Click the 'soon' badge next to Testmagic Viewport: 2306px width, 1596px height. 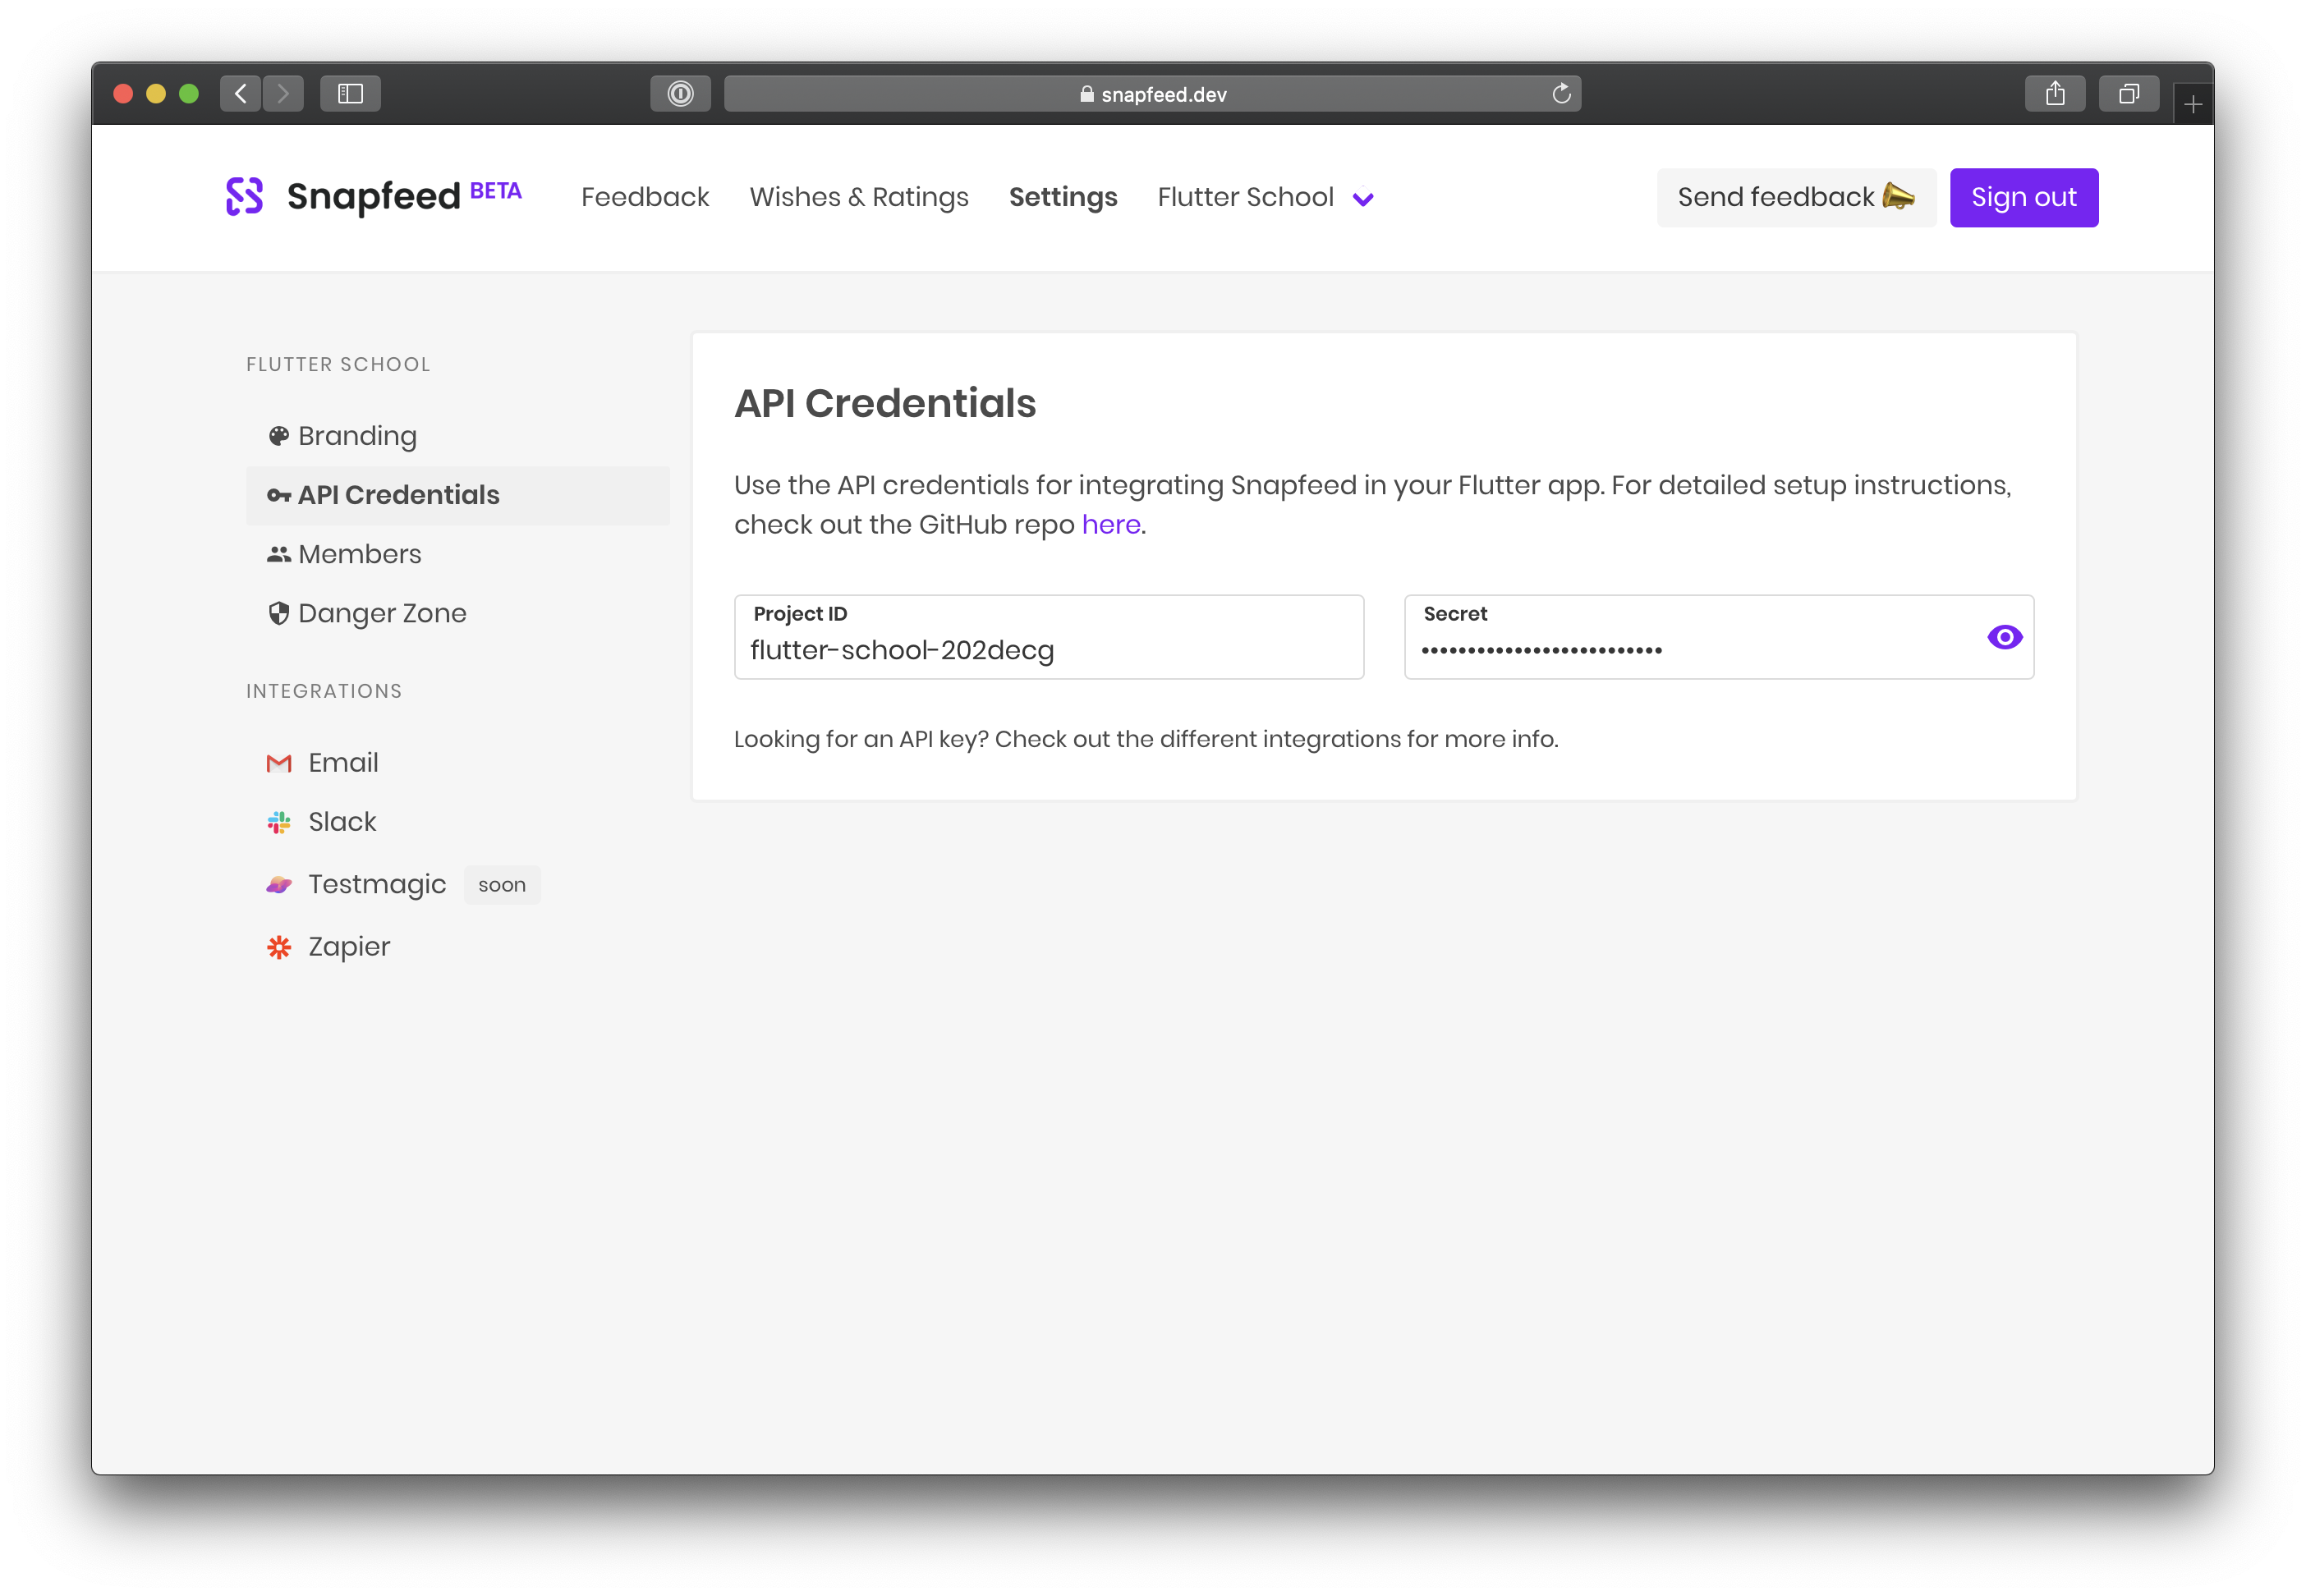point(502,885)
